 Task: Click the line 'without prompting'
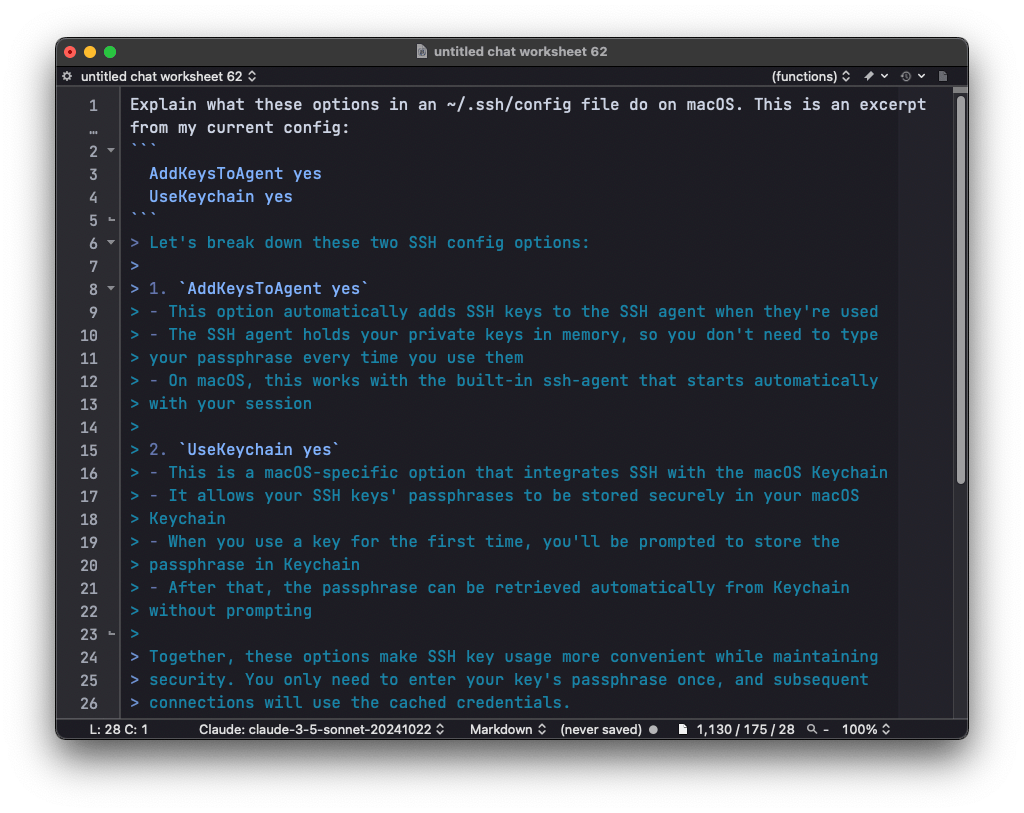230,611
